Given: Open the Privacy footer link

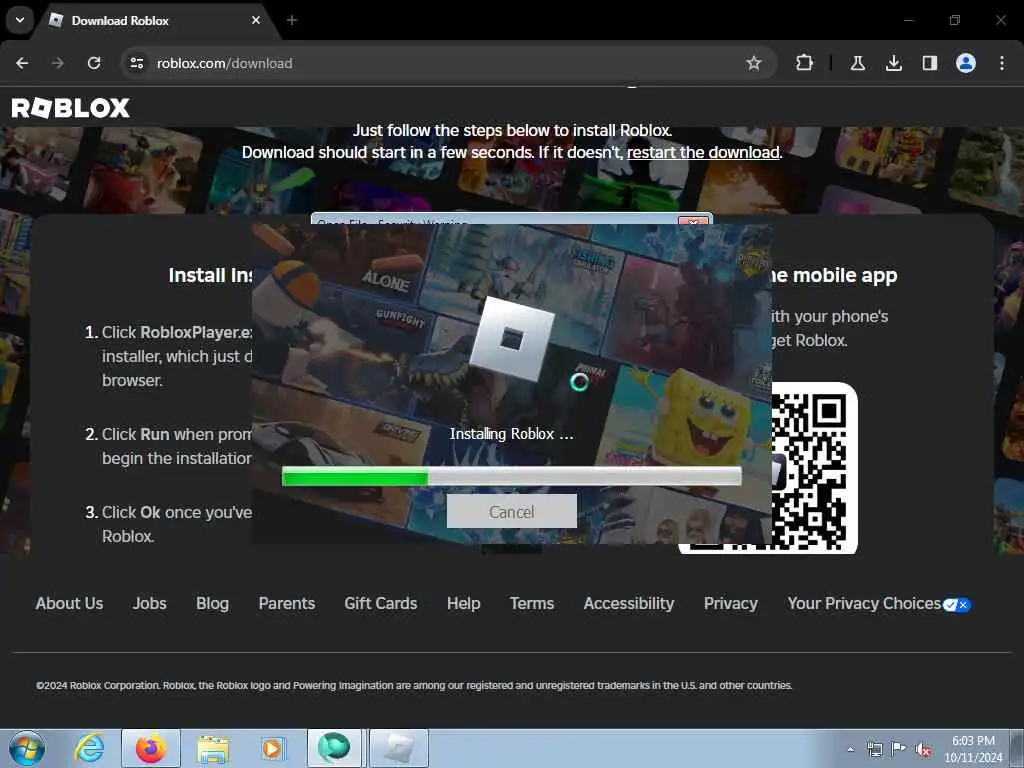Looking at the screenshot, I should click(x=731, y=603).
